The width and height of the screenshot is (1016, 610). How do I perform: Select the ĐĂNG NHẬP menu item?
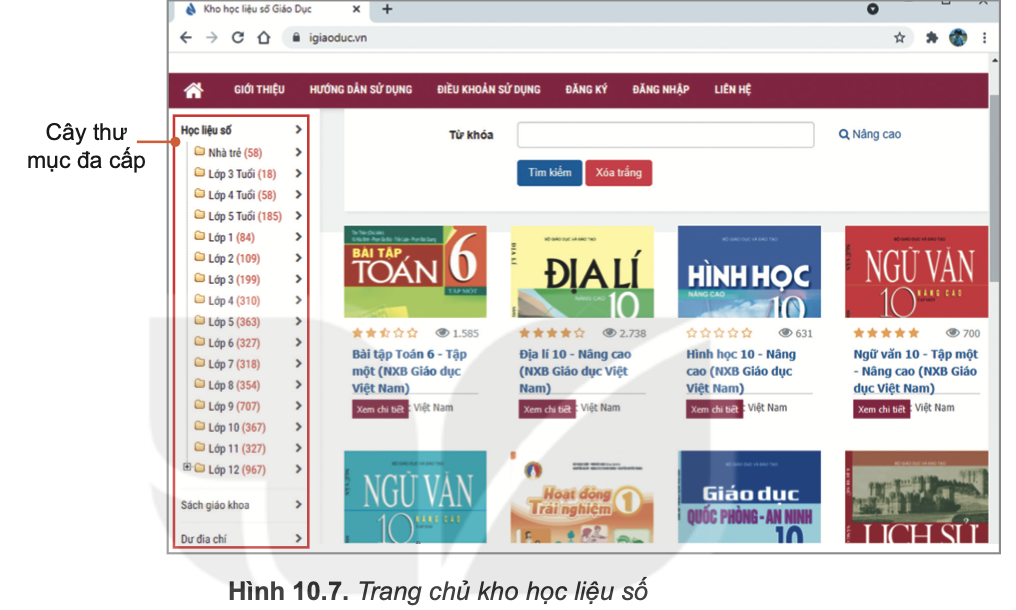(x=659, y=89)
